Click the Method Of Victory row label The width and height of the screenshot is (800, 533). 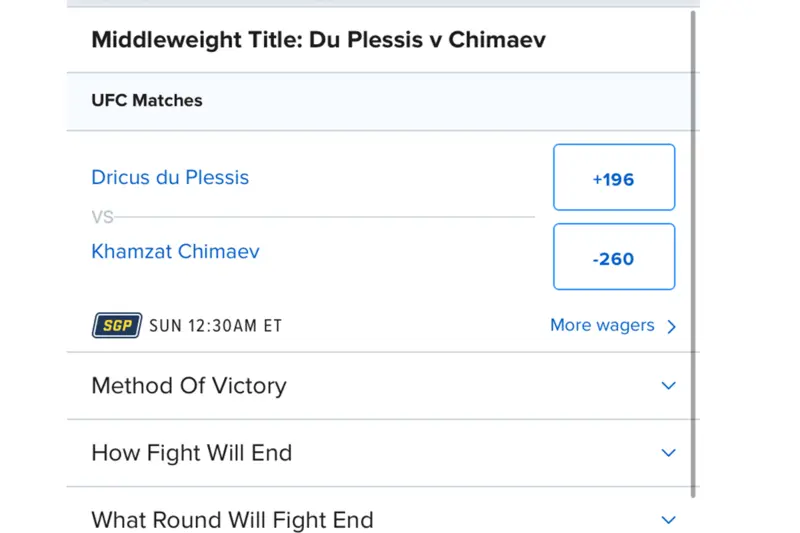coord(189,385)
